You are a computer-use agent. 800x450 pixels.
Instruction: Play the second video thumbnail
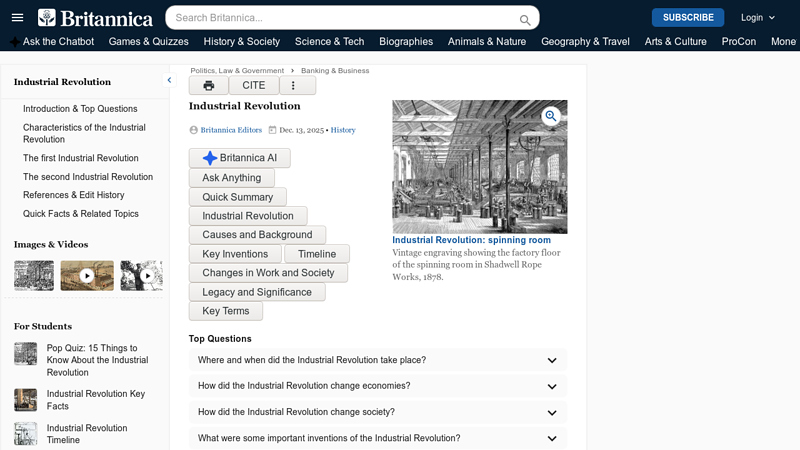pos(87,276)
